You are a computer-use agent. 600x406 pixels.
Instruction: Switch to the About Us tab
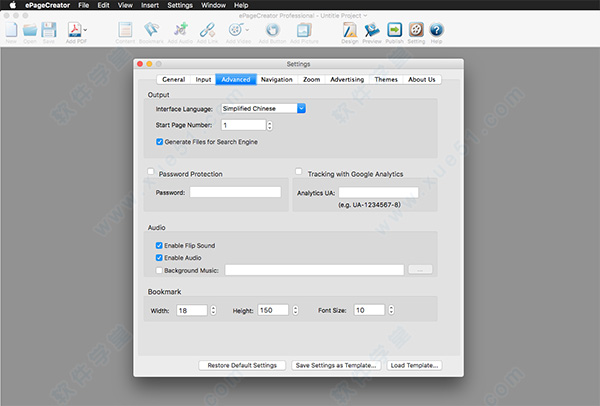pyautogui.click(x=422, y=79)
